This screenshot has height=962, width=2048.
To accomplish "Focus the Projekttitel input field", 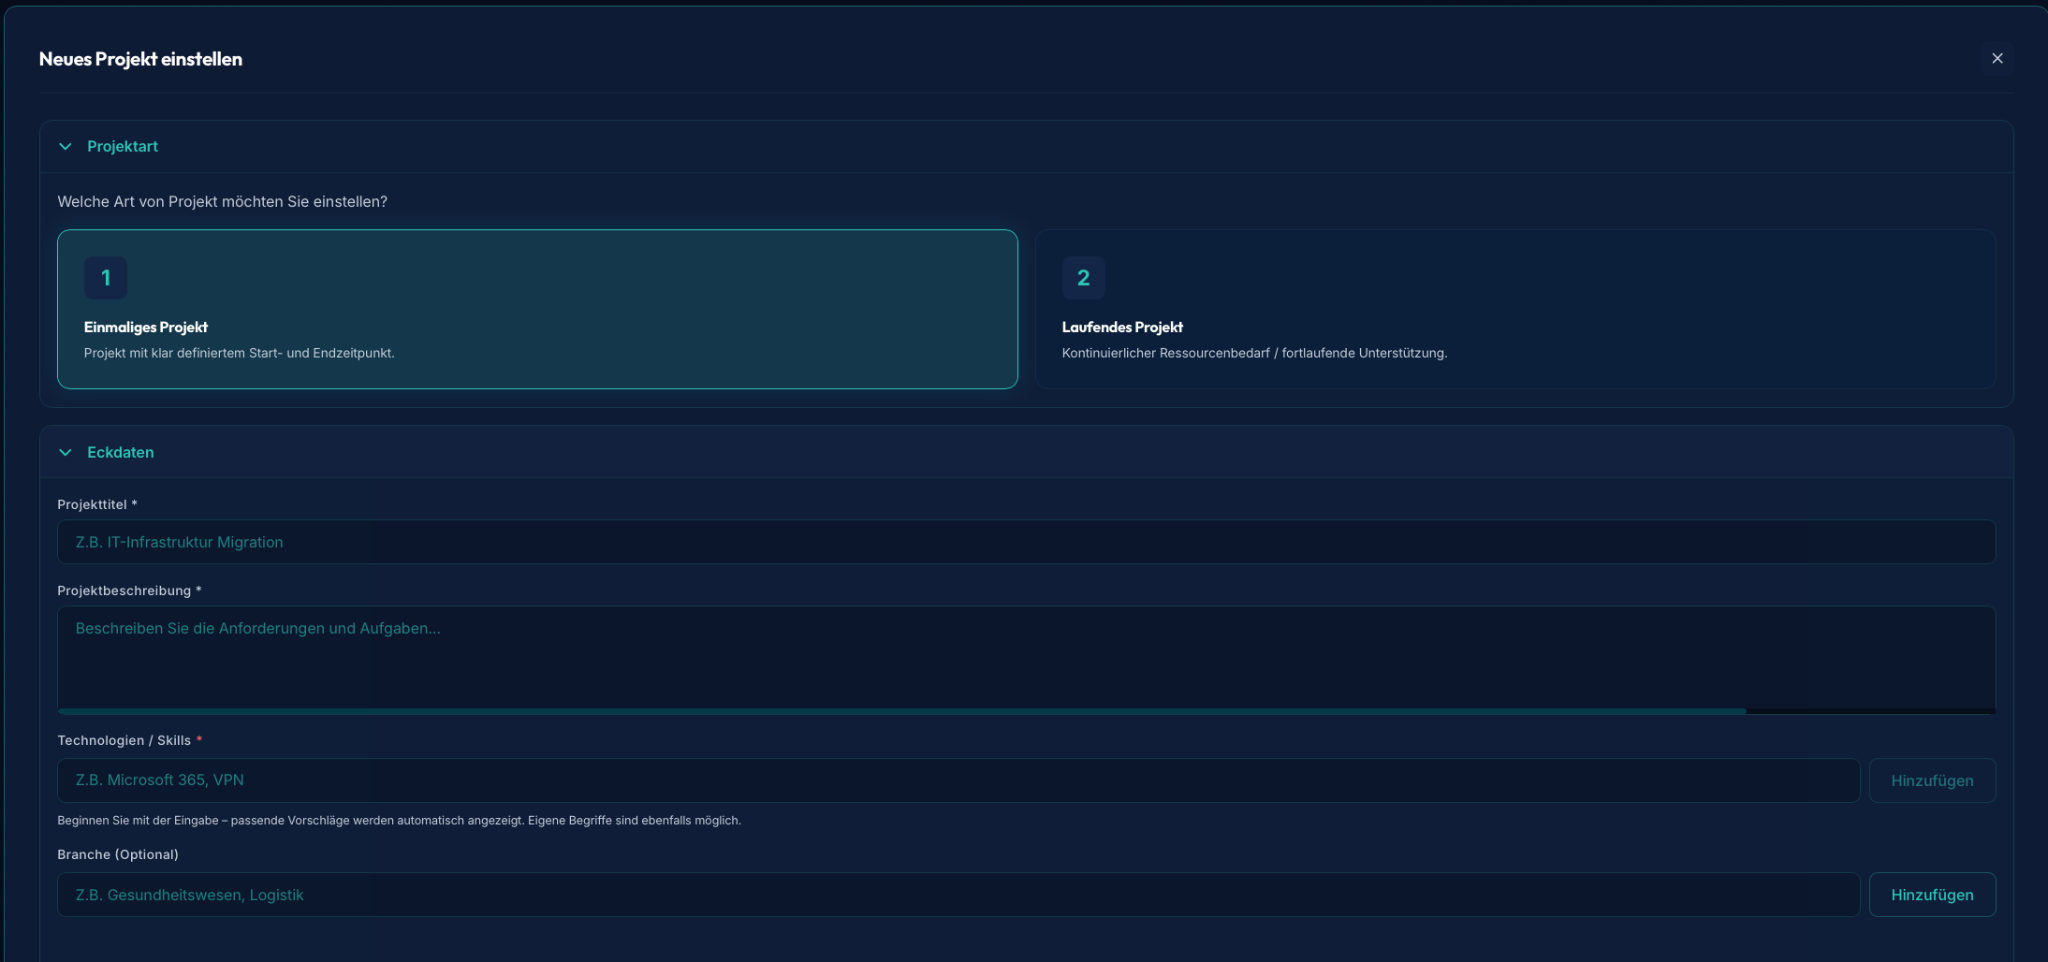I will [x=1026, y=542].
